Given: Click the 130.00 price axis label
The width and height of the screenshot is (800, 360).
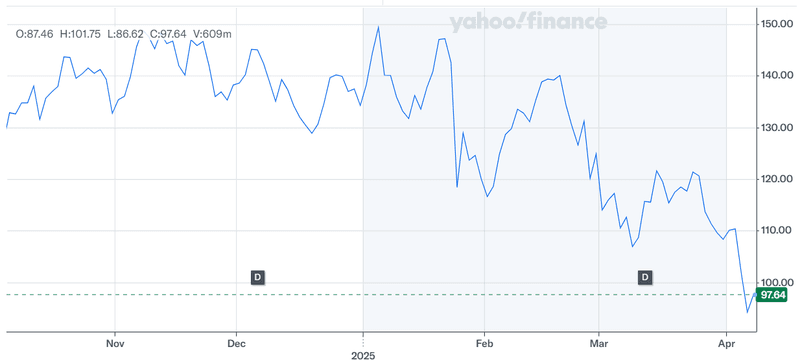Looking at the screenshot, I should click(777, 127).
